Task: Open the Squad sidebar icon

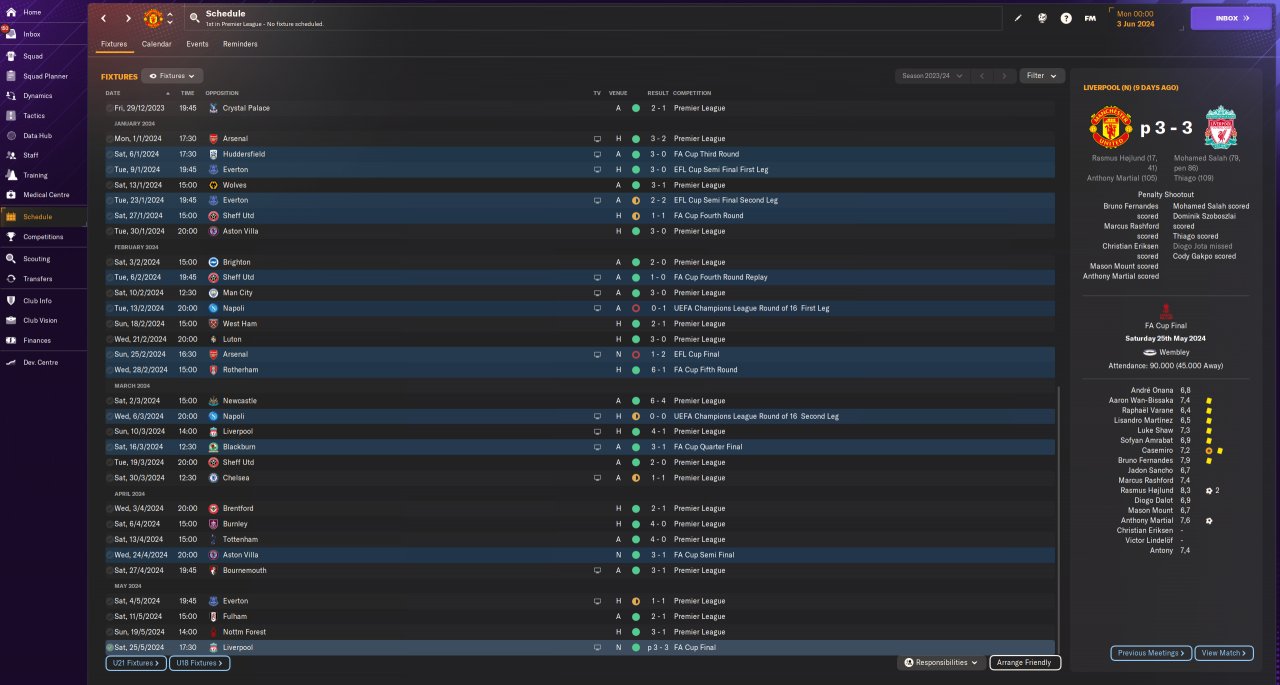Action: (x=11, y=56)
